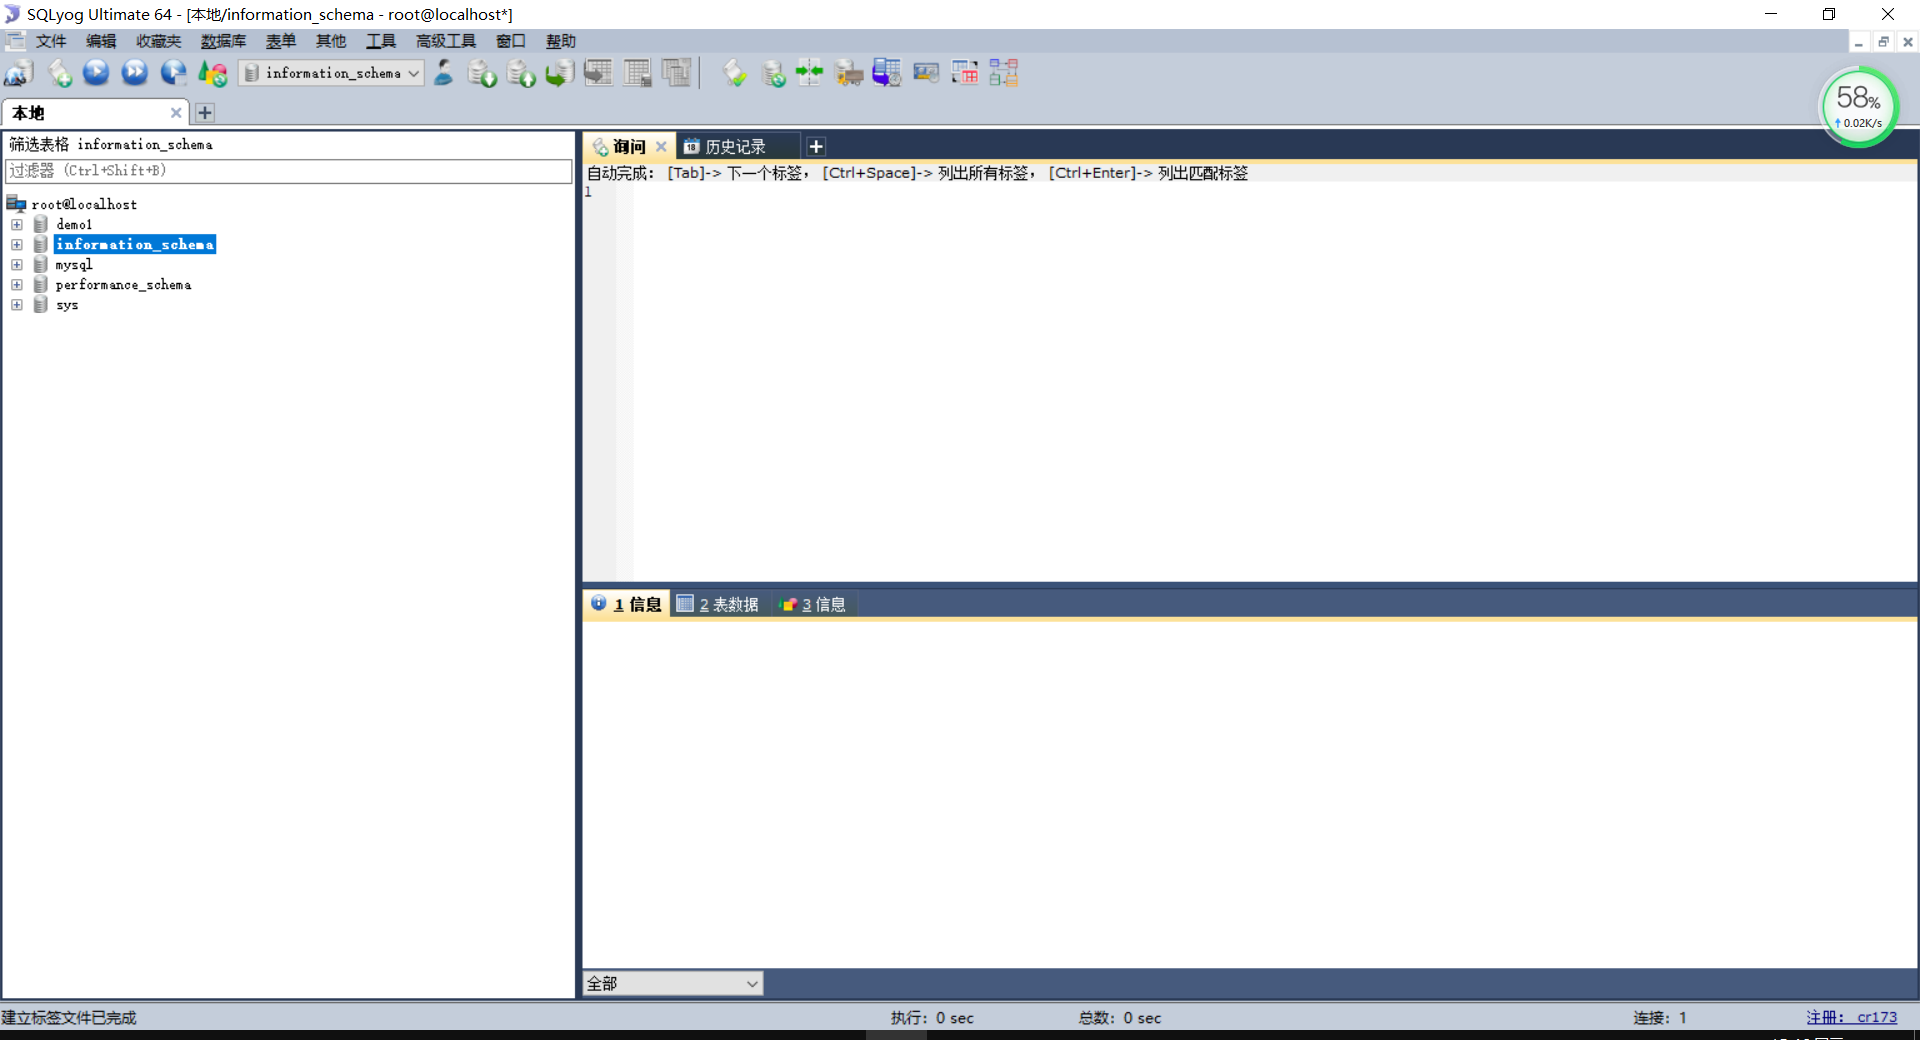Select the 1 信息 result tab
Viewport: 1920px width, 1040px height.
click(627, 604)
